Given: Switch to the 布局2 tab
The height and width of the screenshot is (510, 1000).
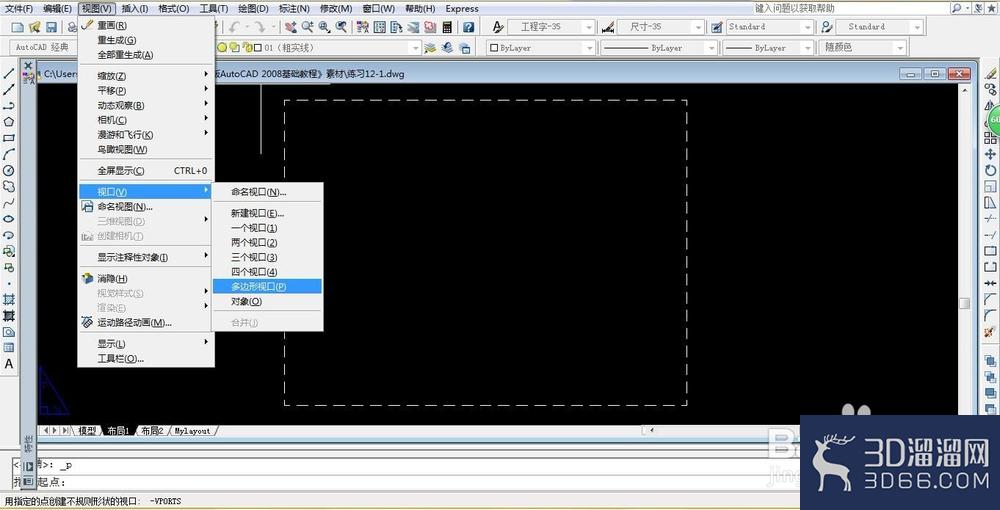Looking at the screenshot, I should [x=152, y=431].
